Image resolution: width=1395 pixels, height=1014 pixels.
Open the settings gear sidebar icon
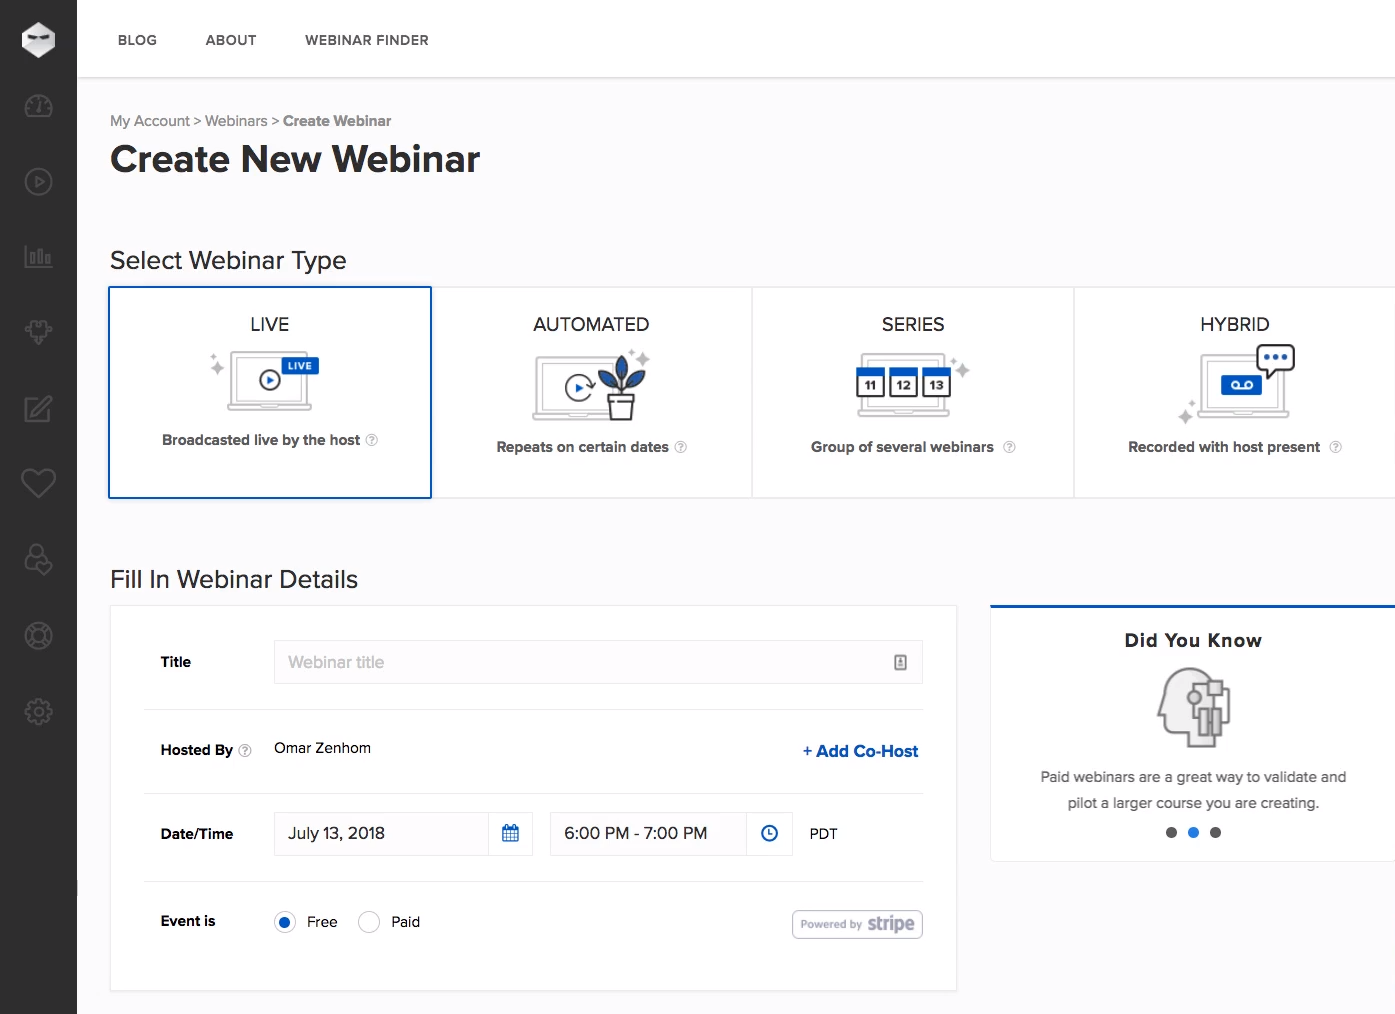pos(38,711)
